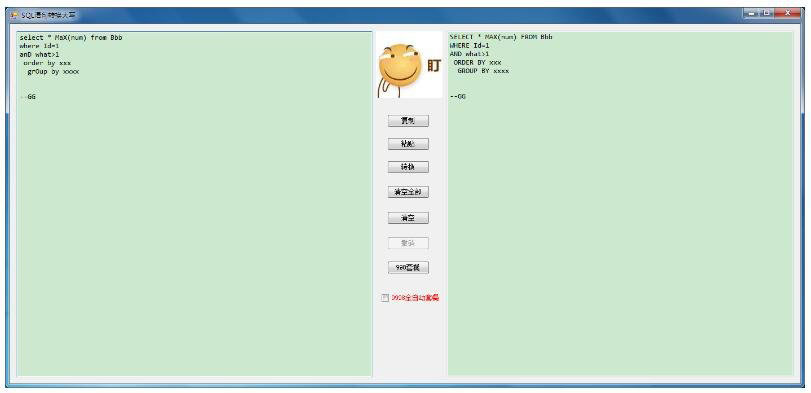Click the four-character 清空全部 clear-all button
Viewport: 811px width, 393px height.
(408, 192)
